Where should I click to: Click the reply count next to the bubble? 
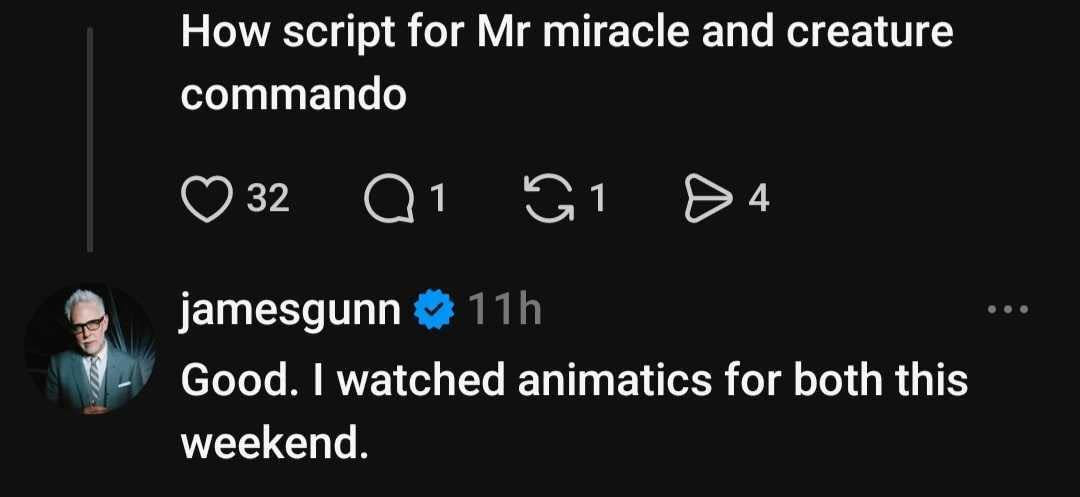436,199
